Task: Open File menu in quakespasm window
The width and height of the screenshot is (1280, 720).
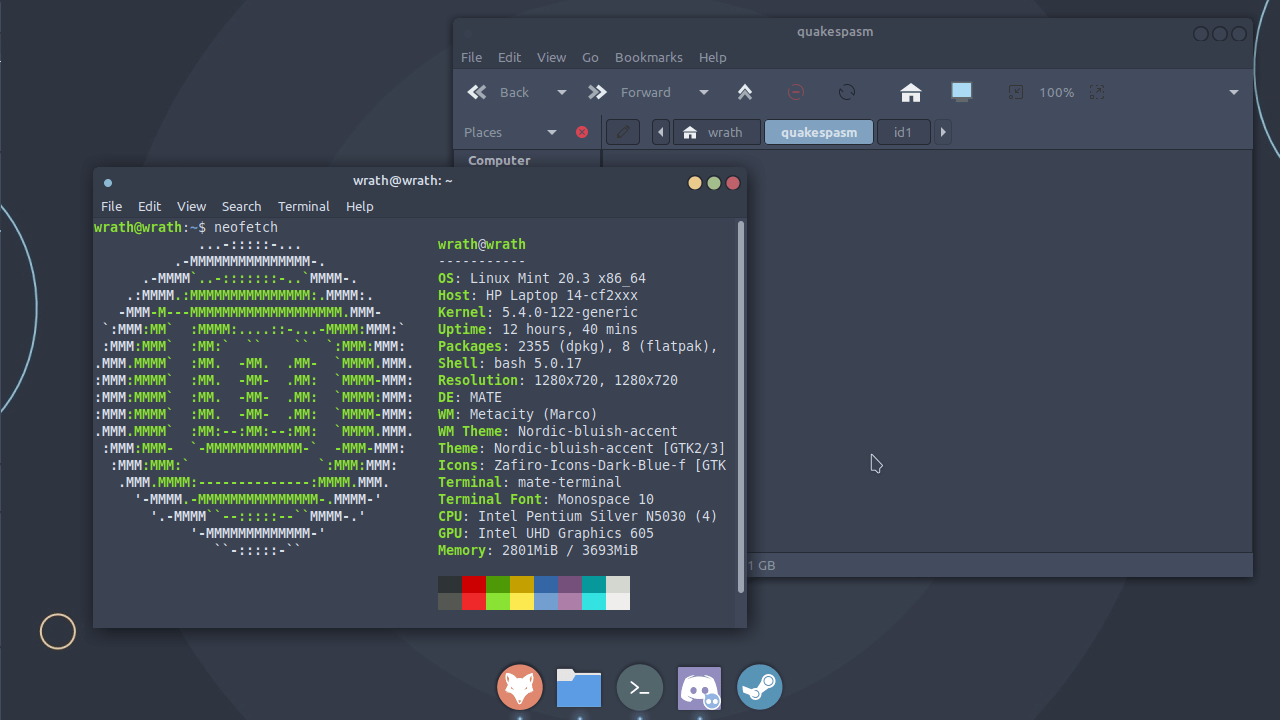Action: pos(471,57)
